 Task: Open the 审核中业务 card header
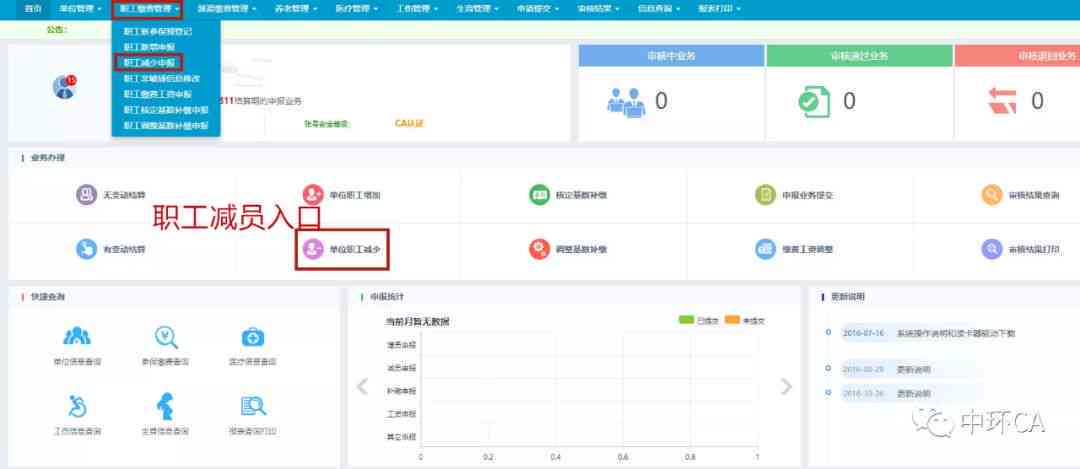click(x=671, y=56)
